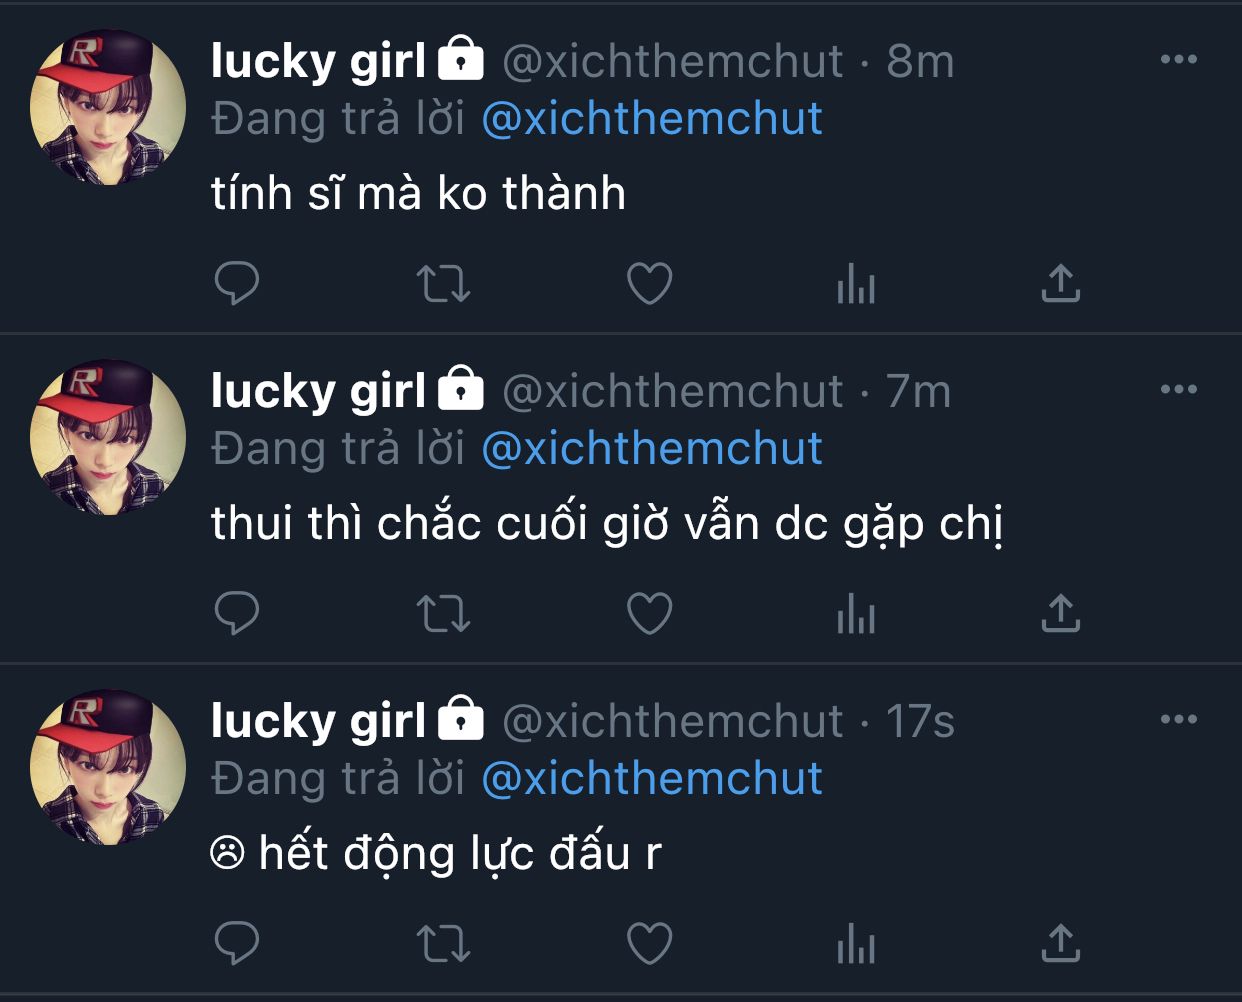Open lucky girl's avatar on the 7m tweet
This screenshot has height=1002, width=1242.
108,437
